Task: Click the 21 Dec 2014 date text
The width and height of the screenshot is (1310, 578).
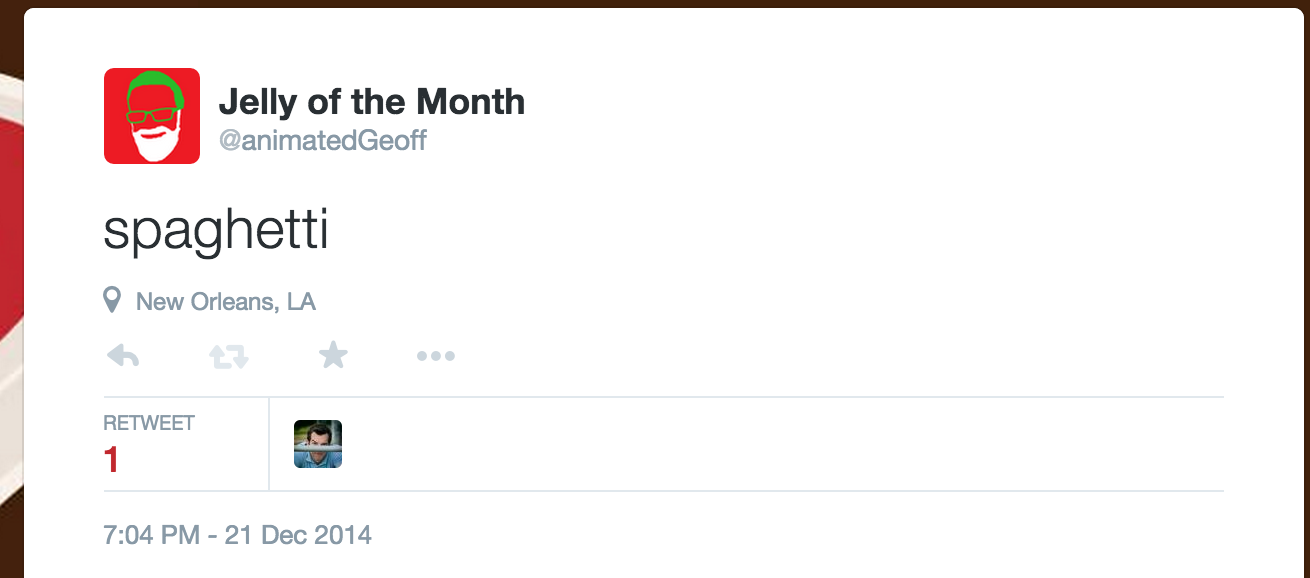Action: click(x=298, y=535)
